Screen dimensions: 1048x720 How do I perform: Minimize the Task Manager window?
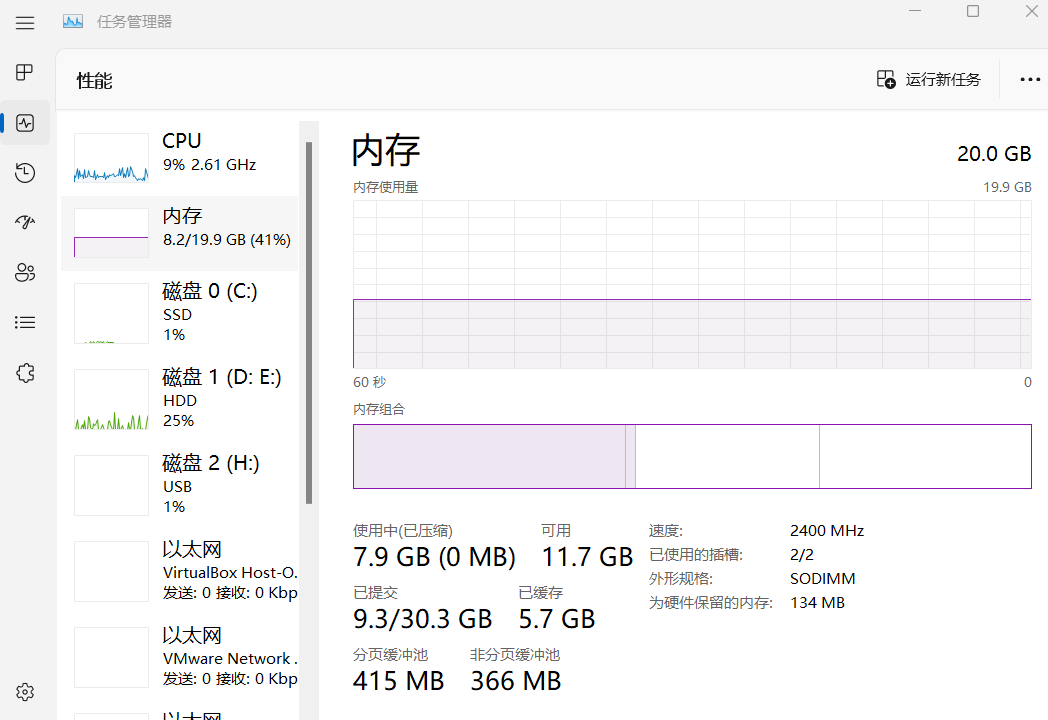tap(915, 11)
